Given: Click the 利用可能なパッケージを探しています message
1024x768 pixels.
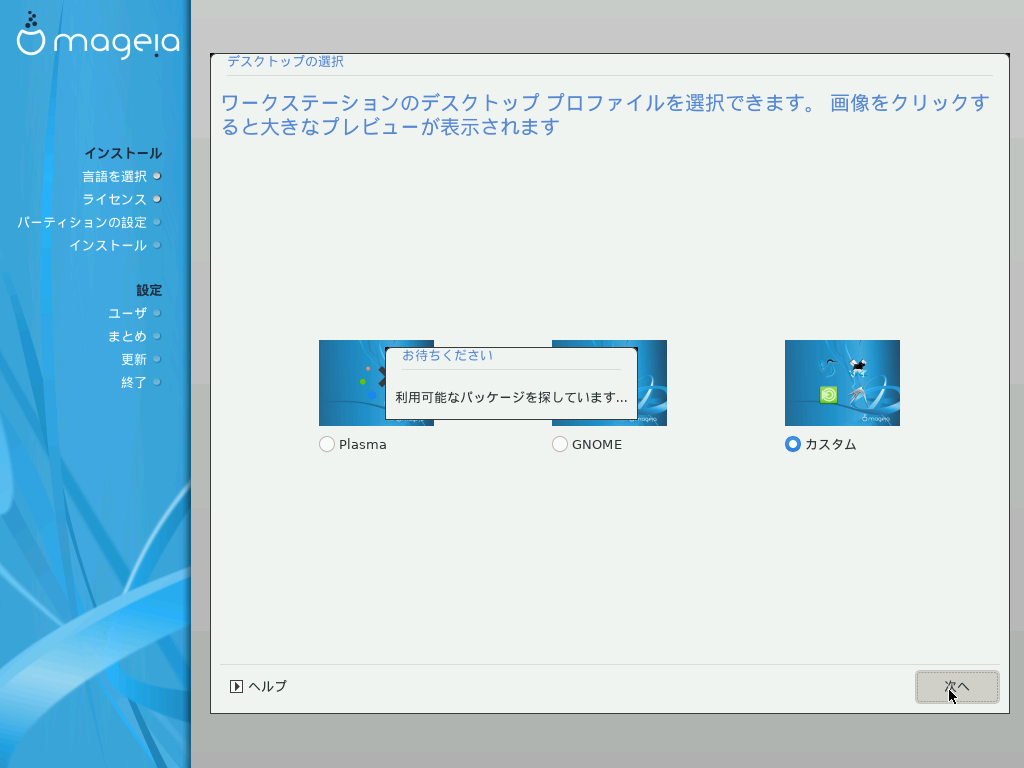Looking at the screenshot, I should pyautogui.click(x=511, y=397).
